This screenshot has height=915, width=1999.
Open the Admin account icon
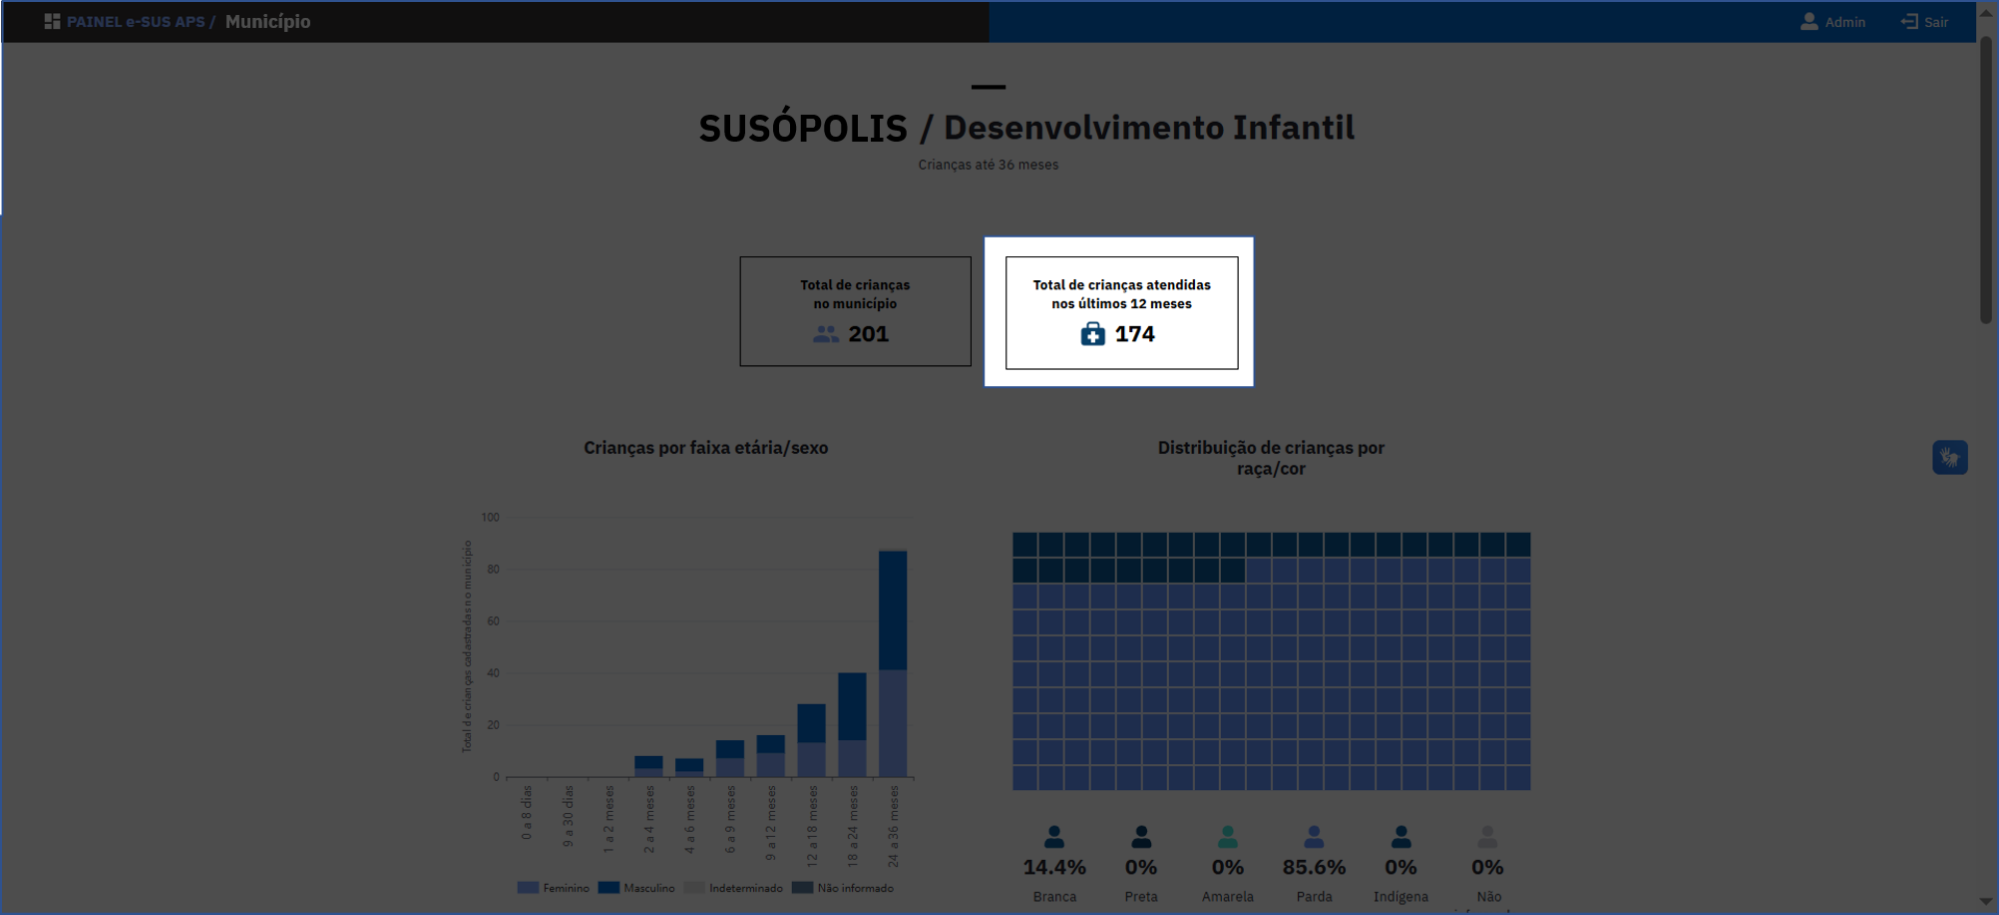[x=1810, y=21]
